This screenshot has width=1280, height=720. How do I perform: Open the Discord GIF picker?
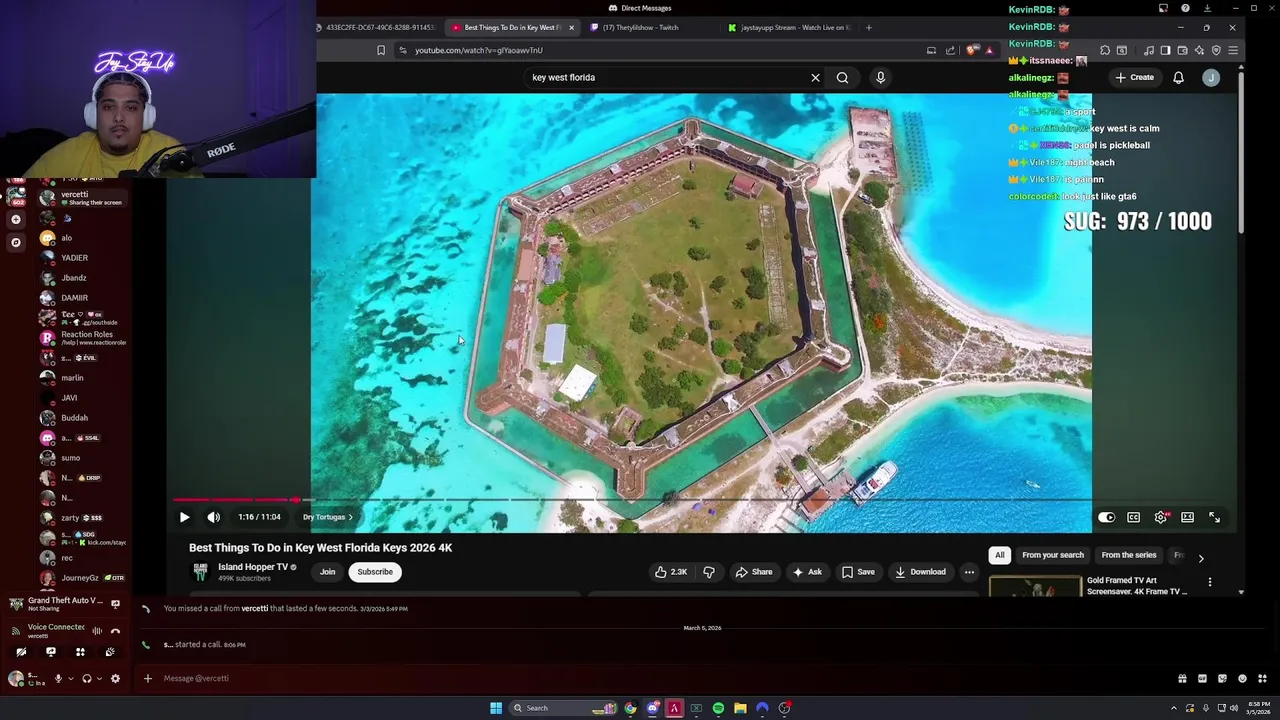click(1202, 678)
